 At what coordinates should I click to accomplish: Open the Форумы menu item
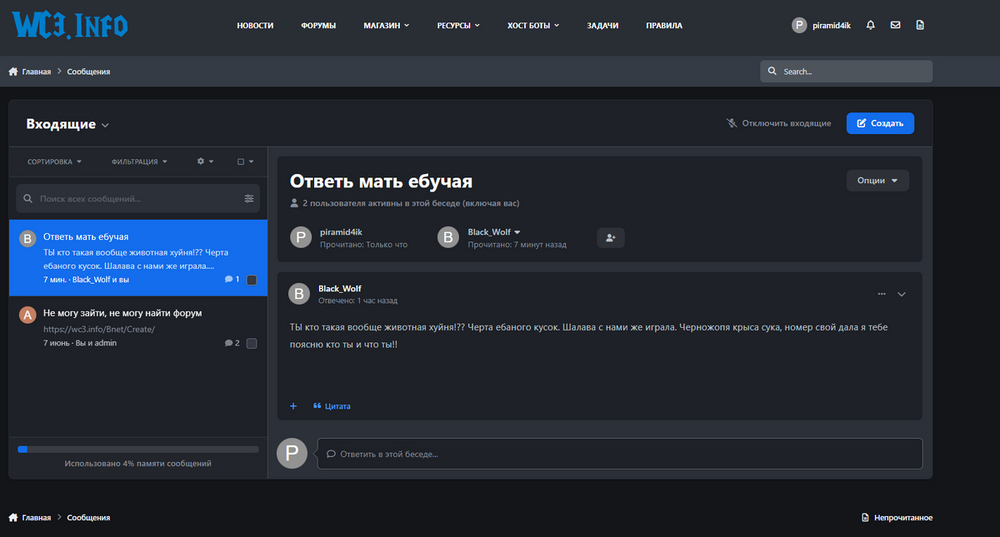click(x=318, y=25)
